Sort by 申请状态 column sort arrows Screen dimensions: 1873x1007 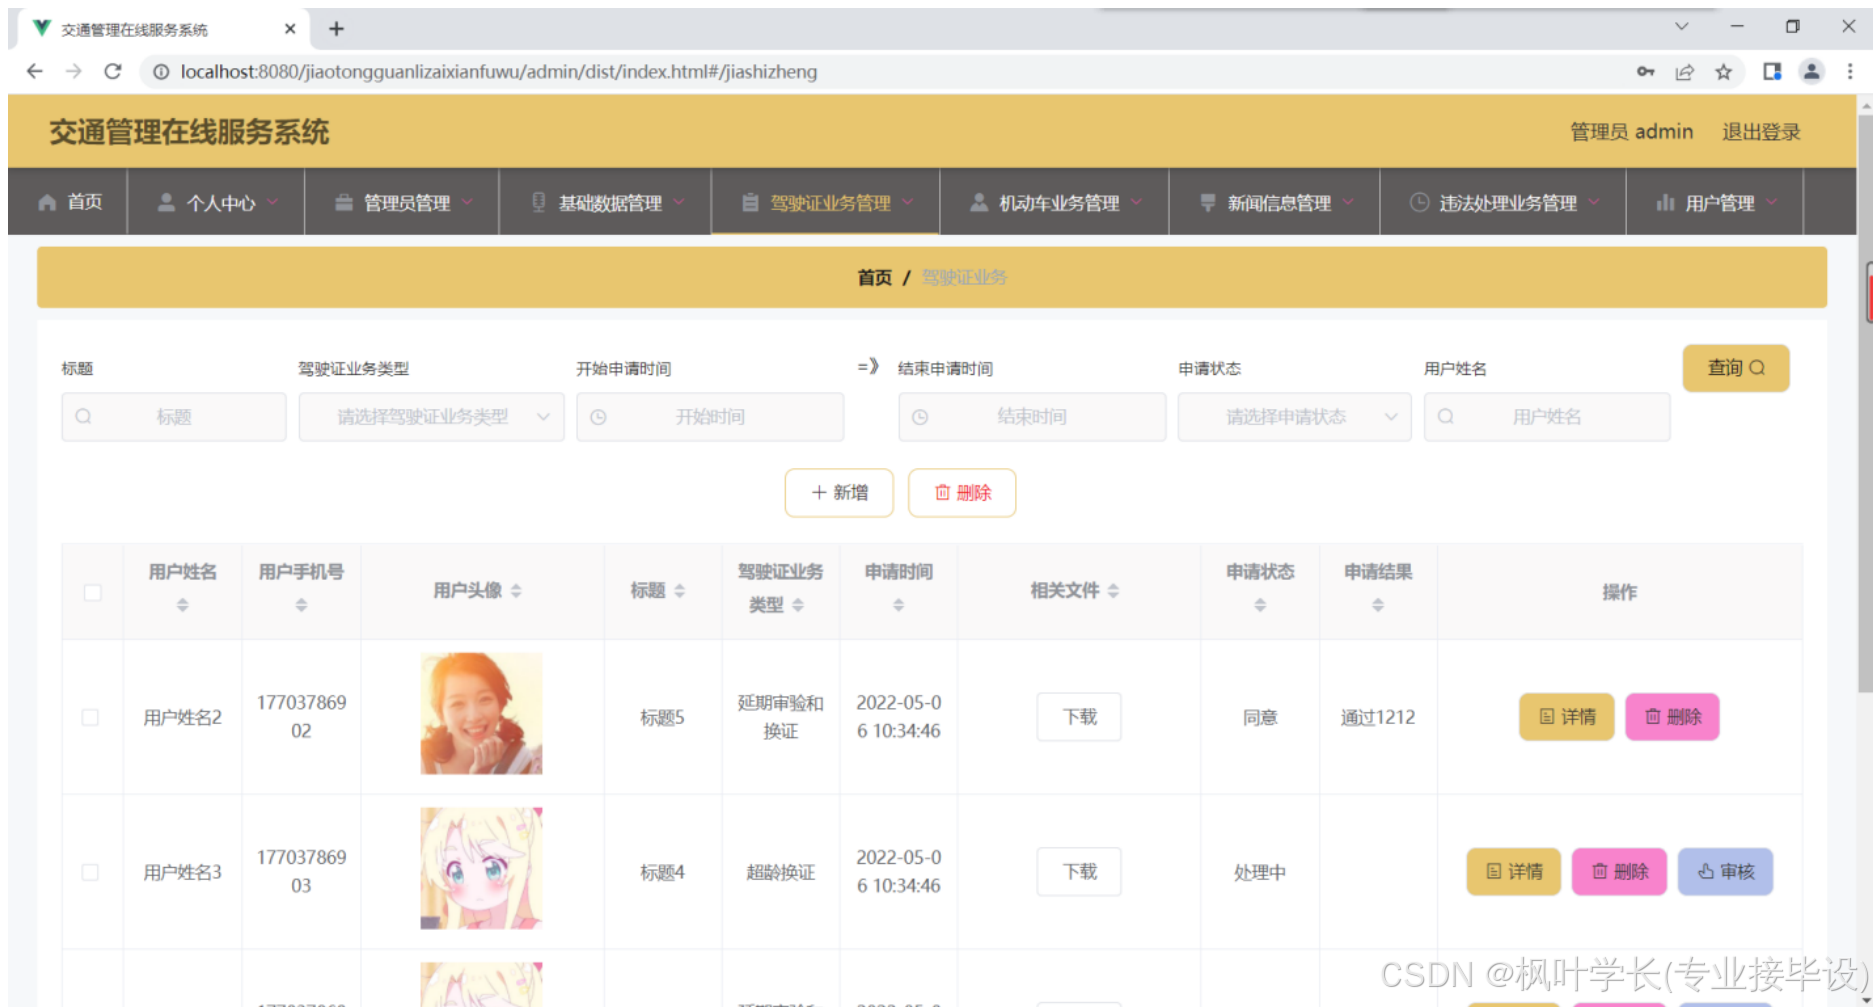(1260, 605)
